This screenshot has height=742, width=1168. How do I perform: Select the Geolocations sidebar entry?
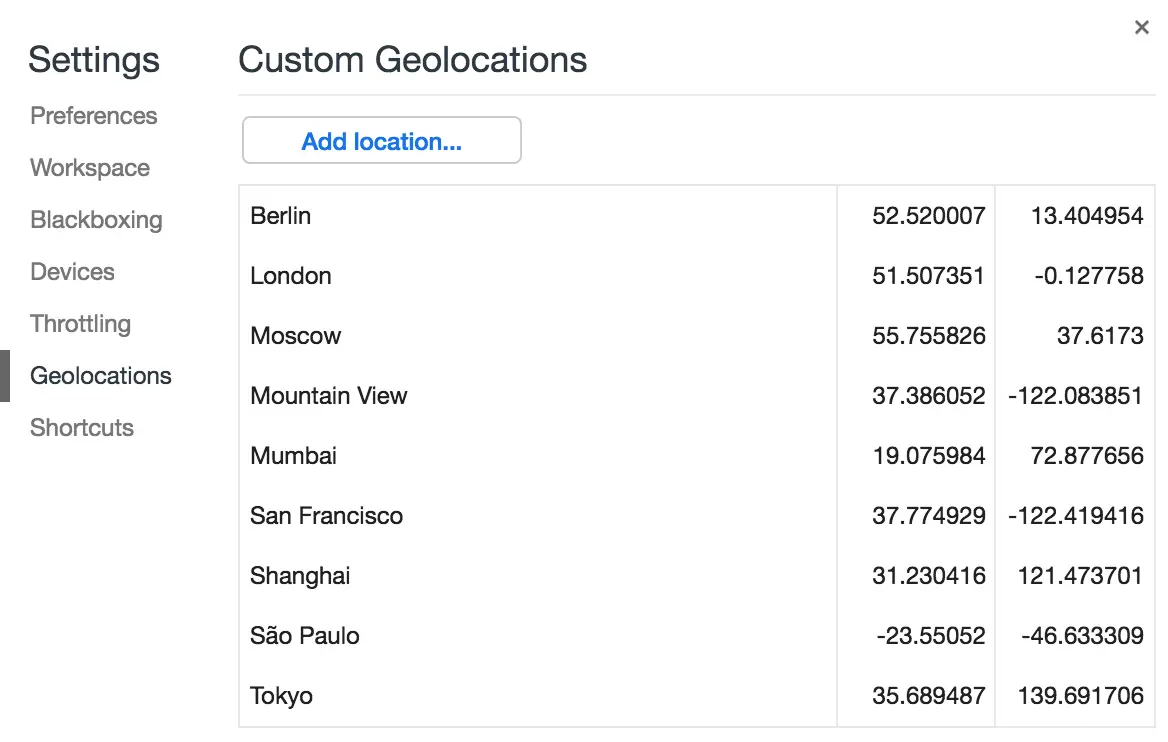(x=100, y=376)
